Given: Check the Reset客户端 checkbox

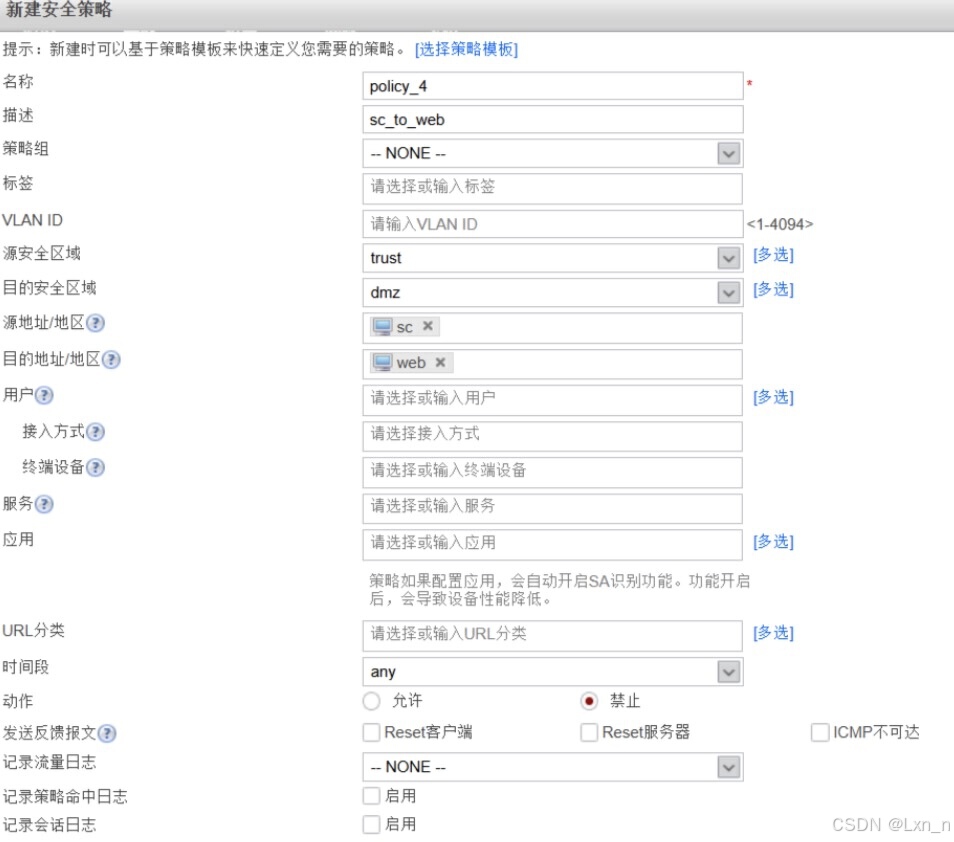Looking at the screenshot, I should [x=371, y=732].
